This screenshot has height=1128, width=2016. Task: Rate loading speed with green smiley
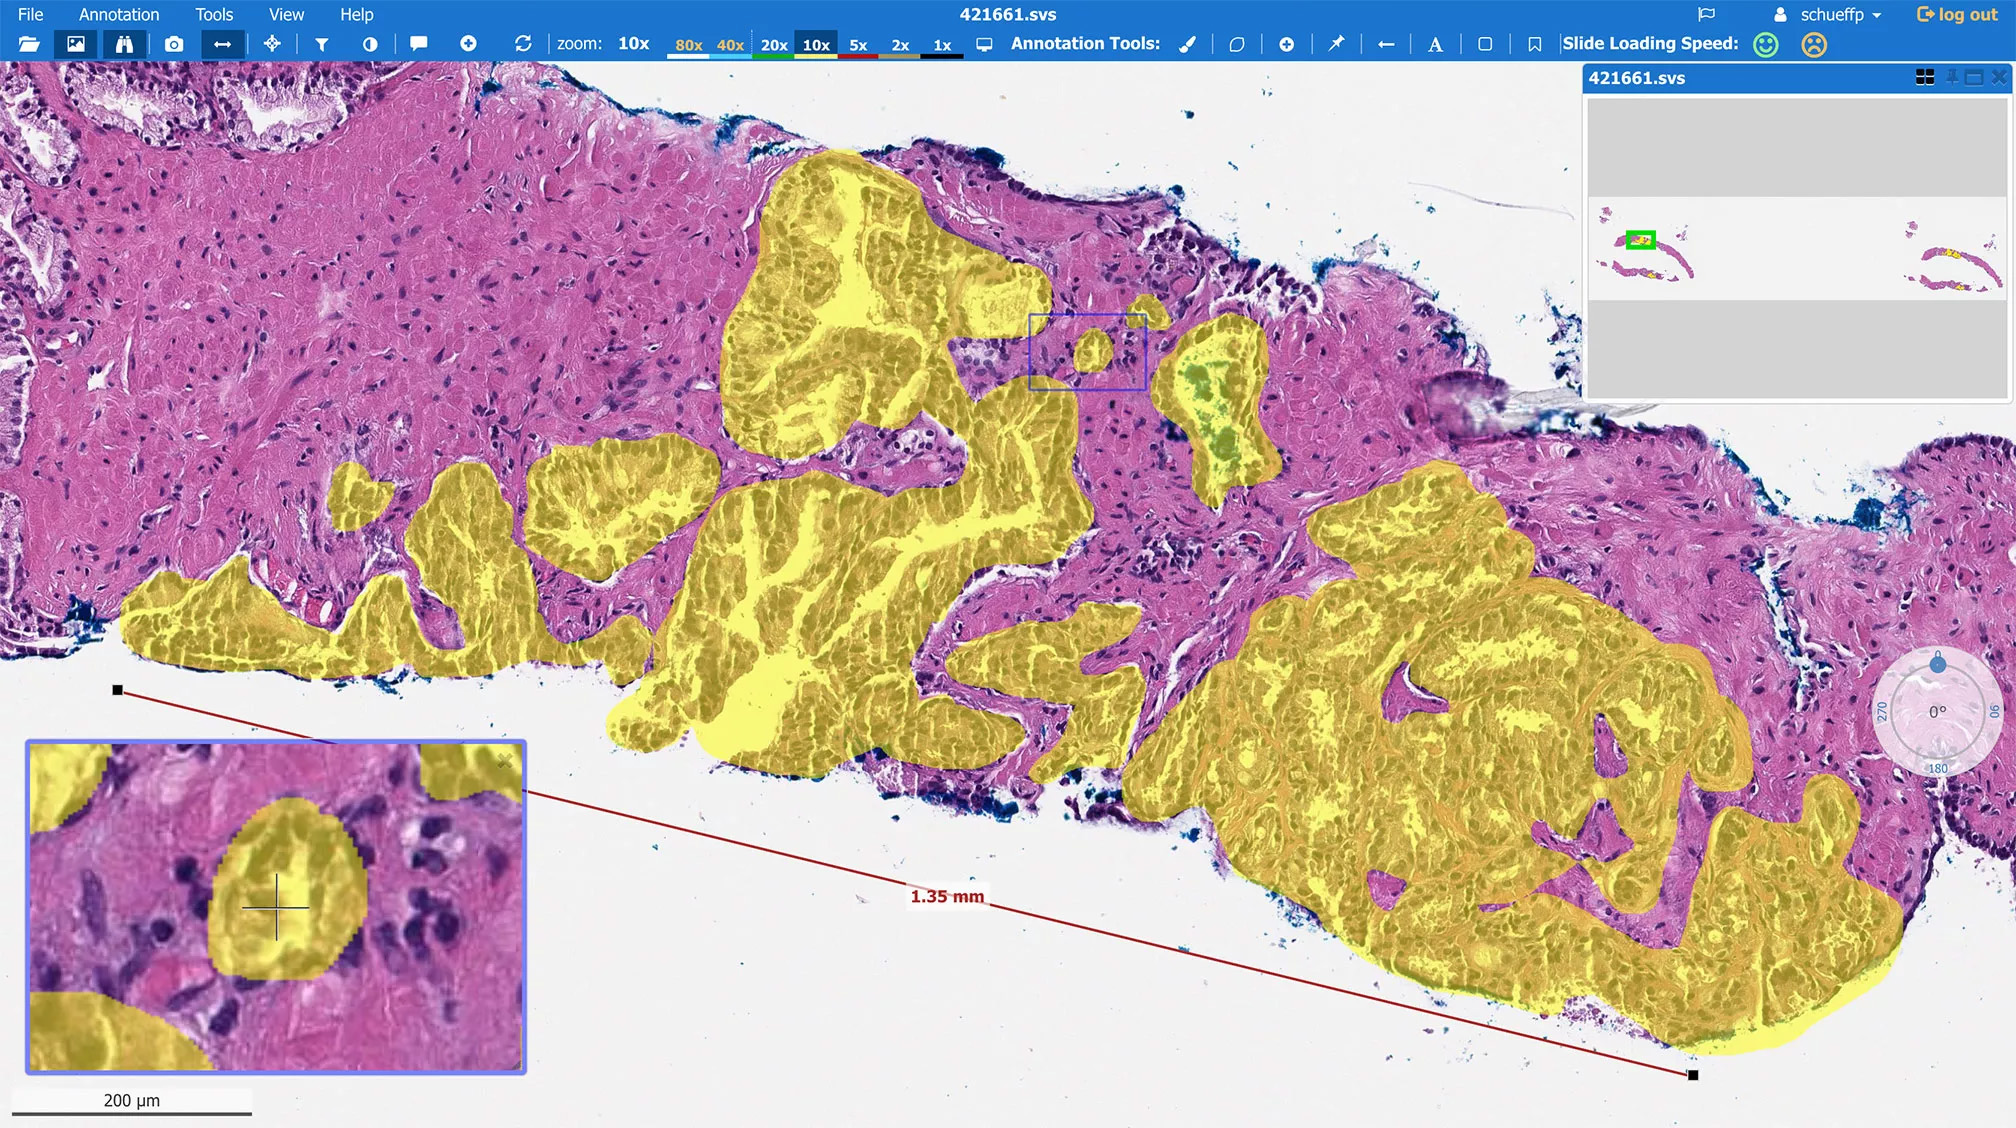(1766, 45)
